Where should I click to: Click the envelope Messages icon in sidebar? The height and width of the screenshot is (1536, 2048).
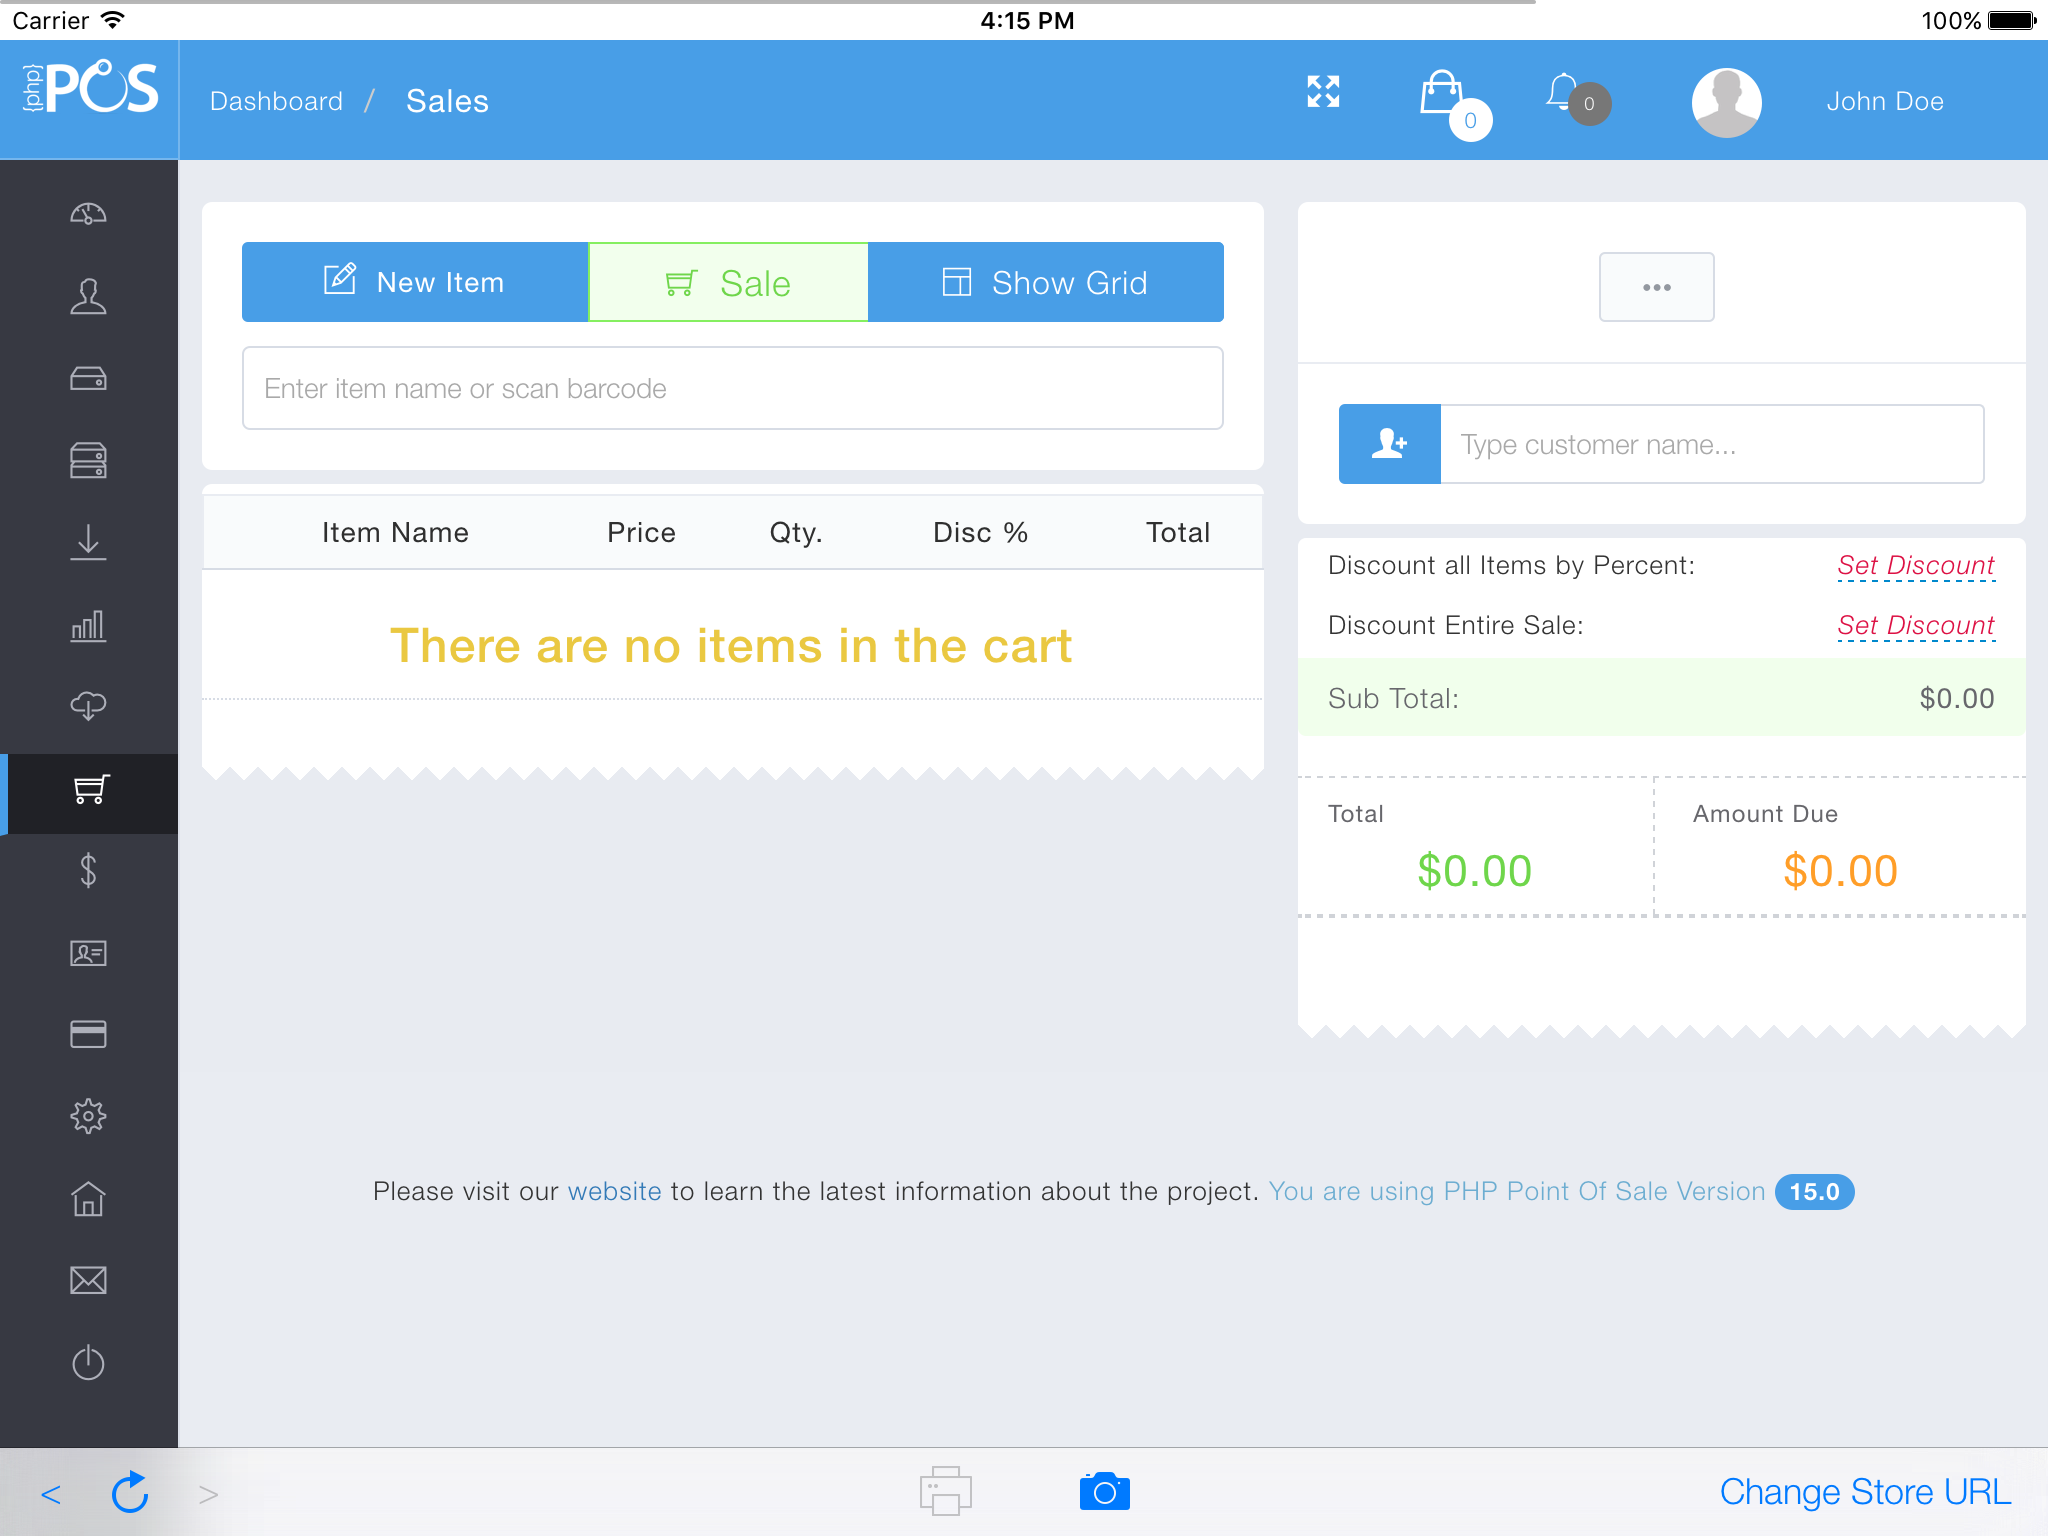tap(89, 1280)
